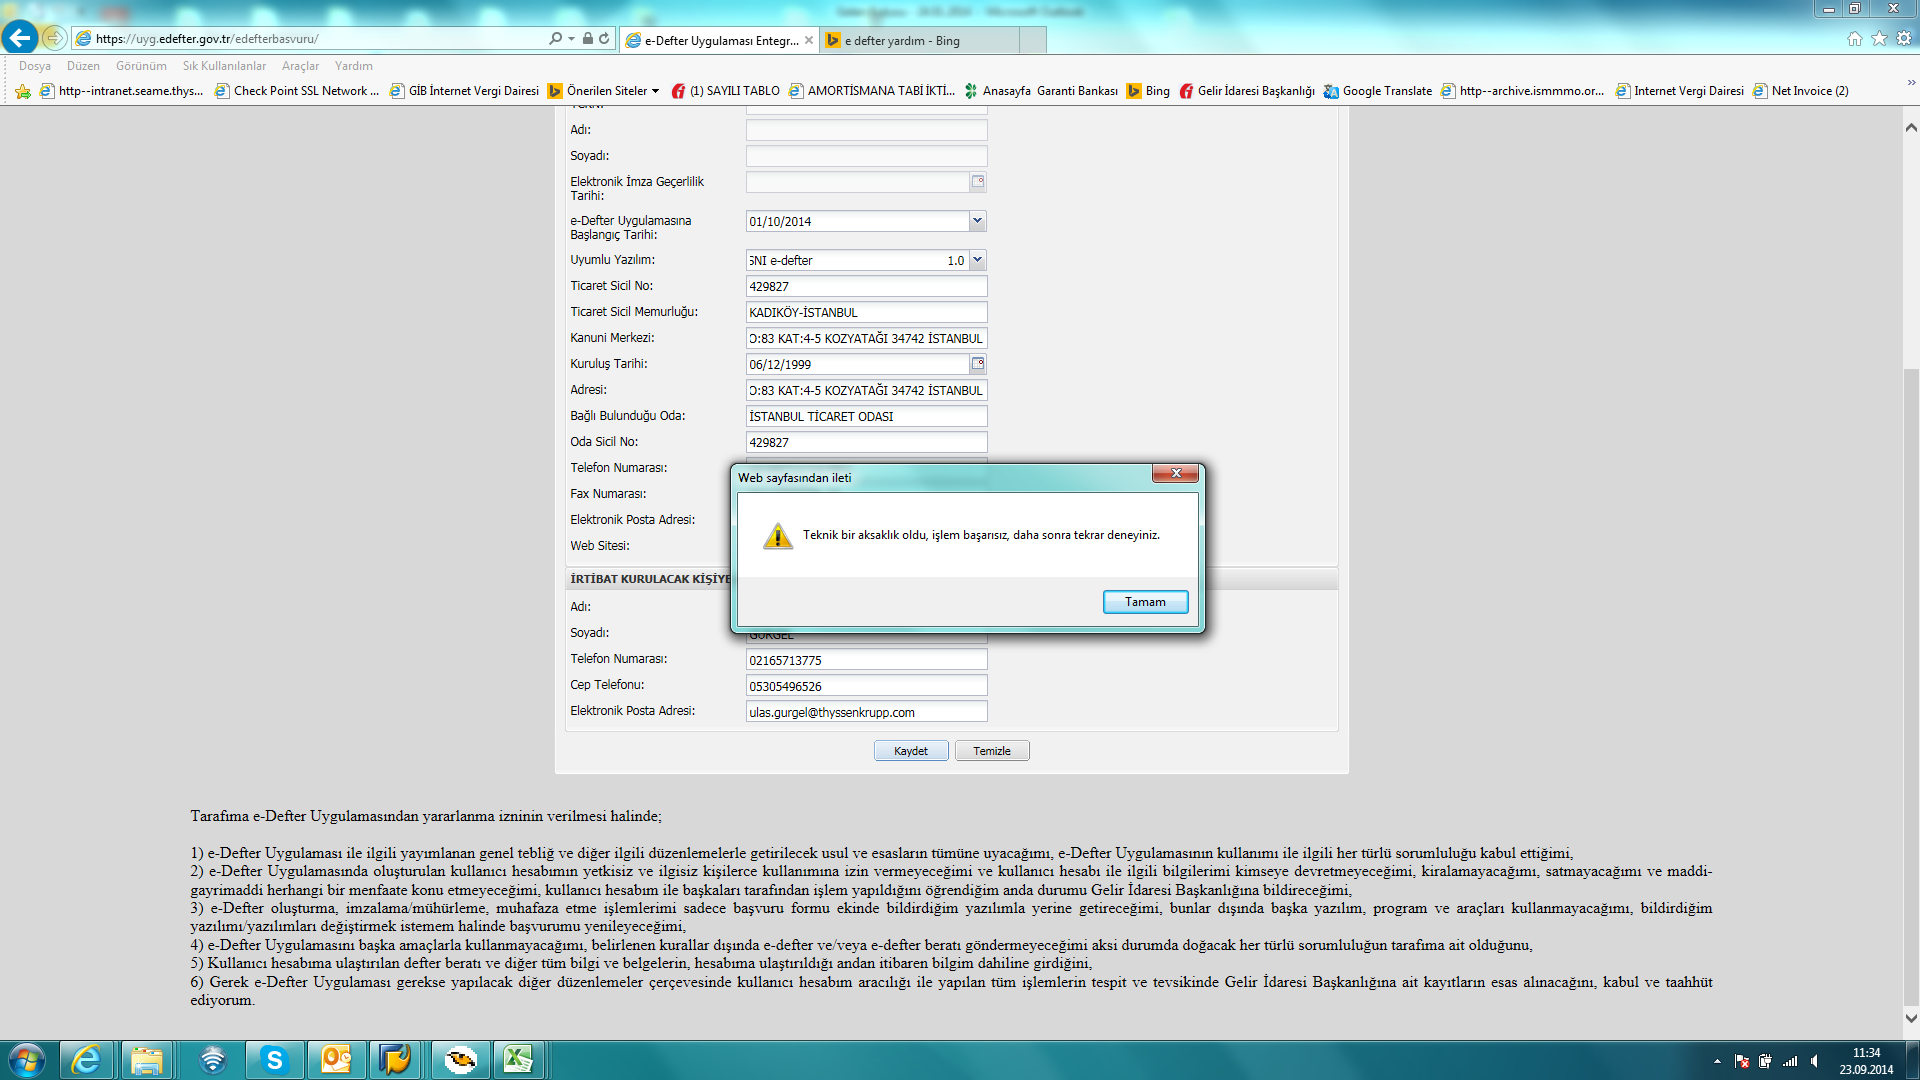The height and width of the screenshot is (1080, 1920).
Task: Click the Add to favorites bar star icon
Action: click(23, 91)
